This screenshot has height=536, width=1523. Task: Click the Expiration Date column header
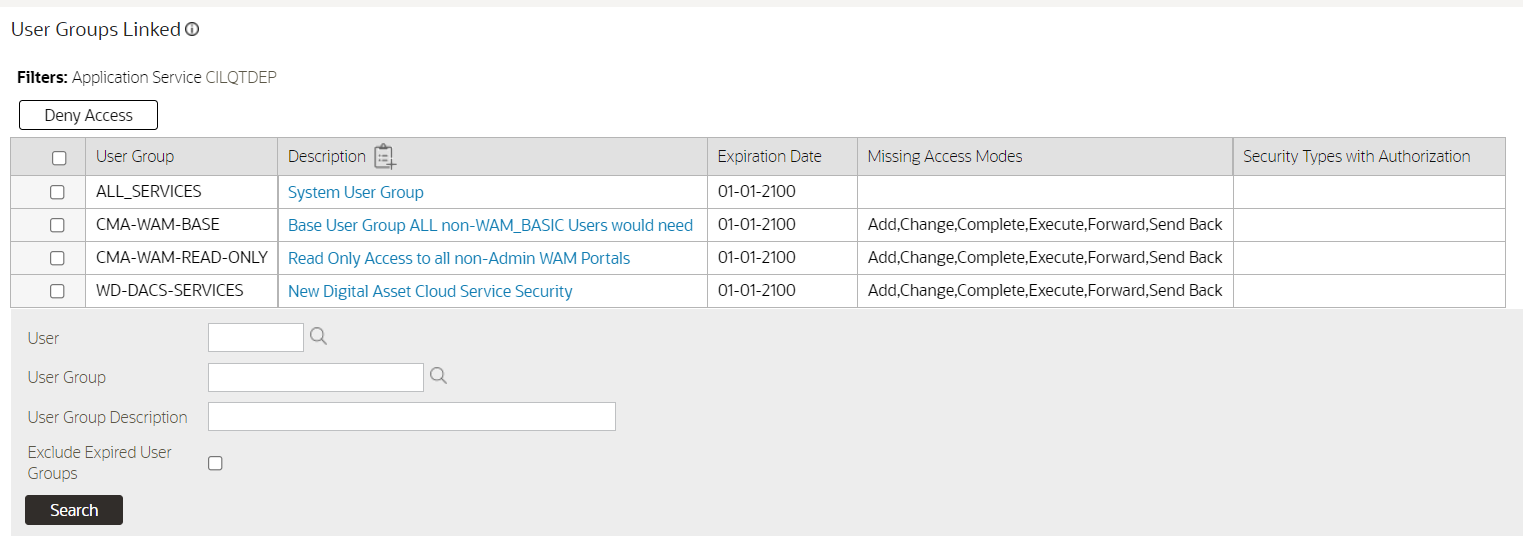770,156
